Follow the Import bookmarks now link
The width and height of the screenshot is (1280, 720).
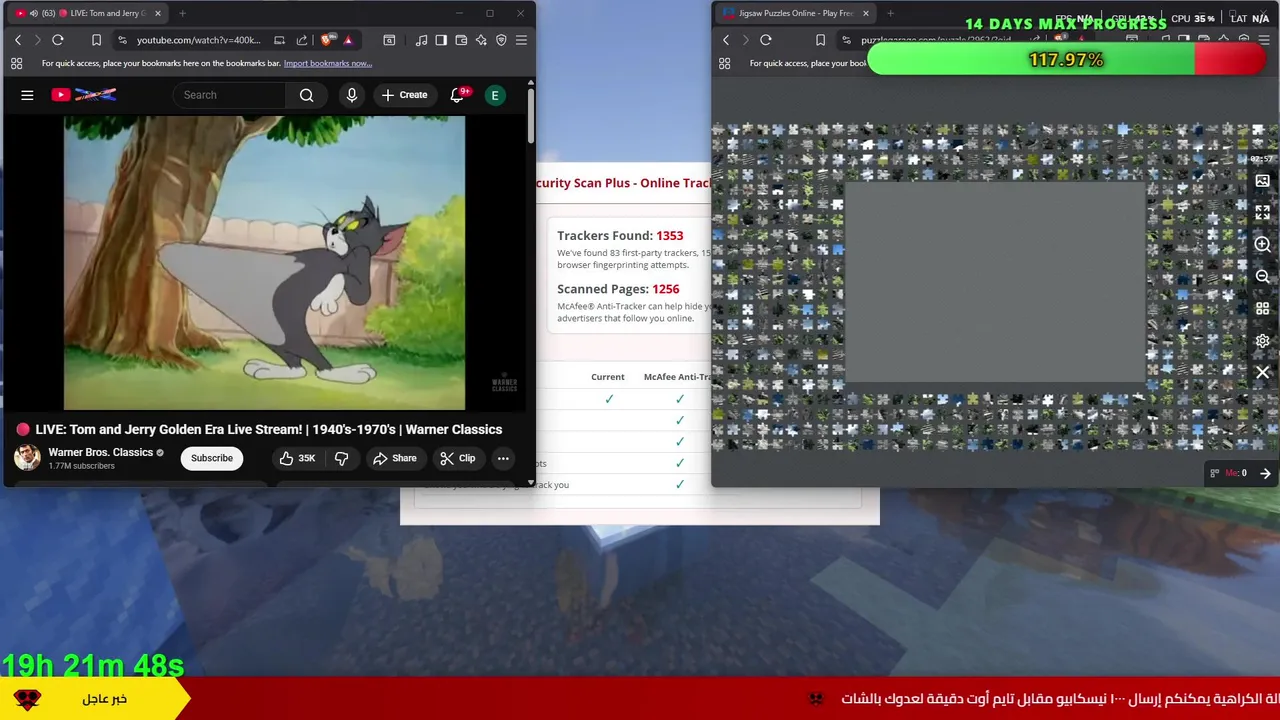[x=328, y=63]
